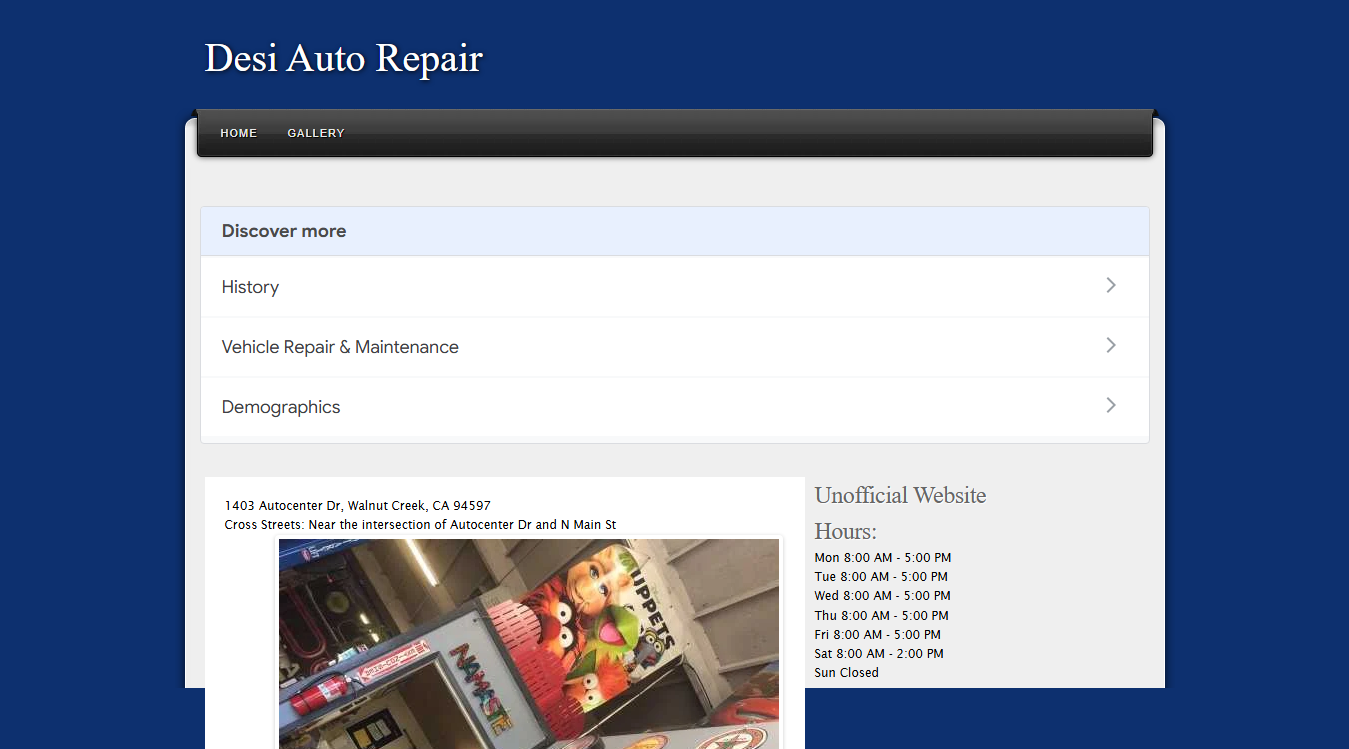This screenshot has width=1349, height=749.
Task: Open the Desi Auto Repair site title
Action: [343, 58]
